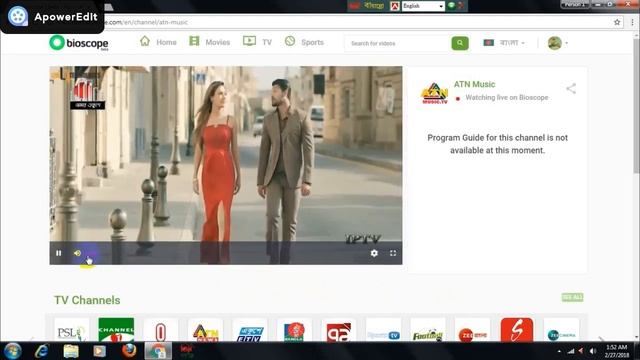Click the system tray volume icon
The image size is (640, 360).
593,351
